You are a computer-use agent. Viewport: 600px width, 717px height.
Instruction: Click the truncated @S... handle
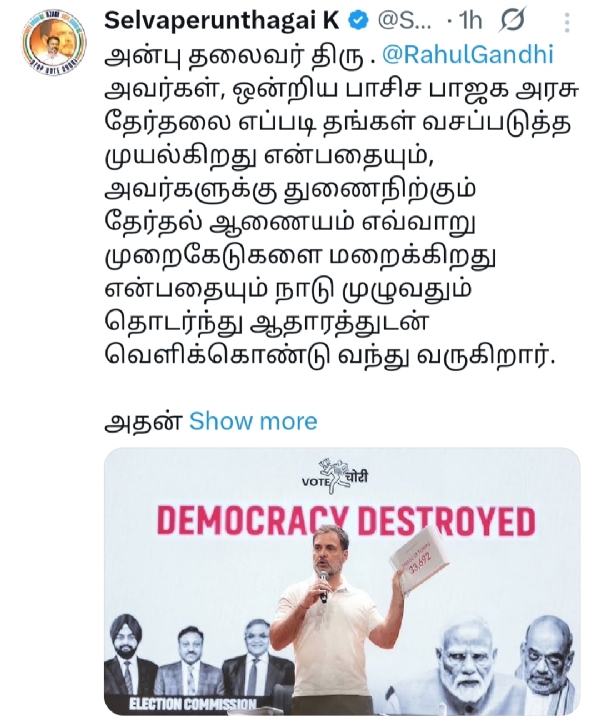point(404,21)
